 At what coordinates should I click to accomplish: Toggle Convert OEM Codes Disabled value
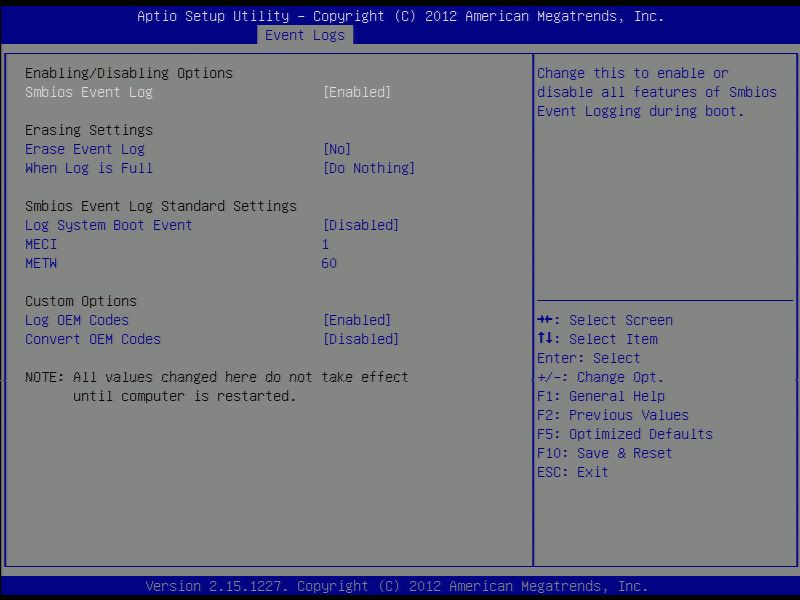(x=361, y=339)
